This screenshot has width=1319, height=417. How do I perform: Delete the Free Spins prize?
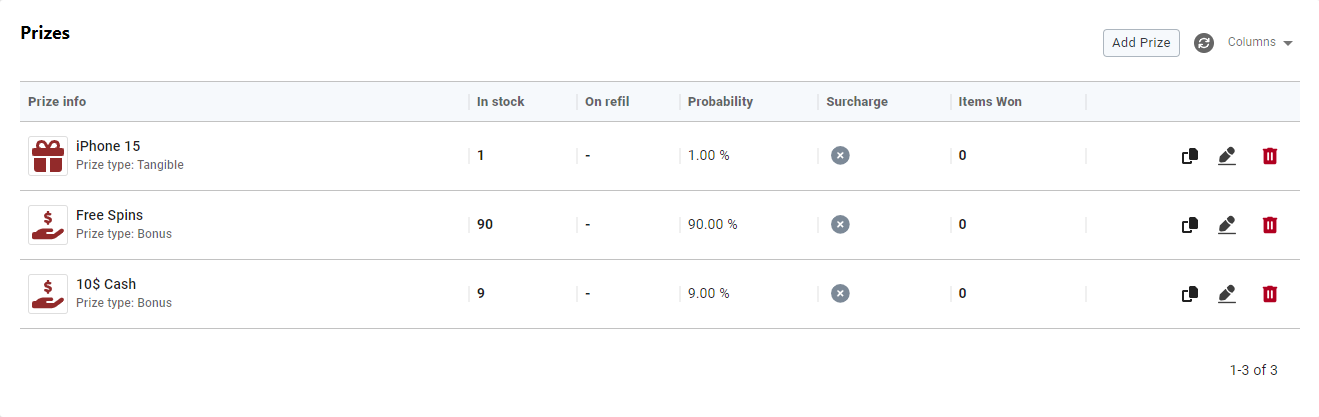(1269, 225)
